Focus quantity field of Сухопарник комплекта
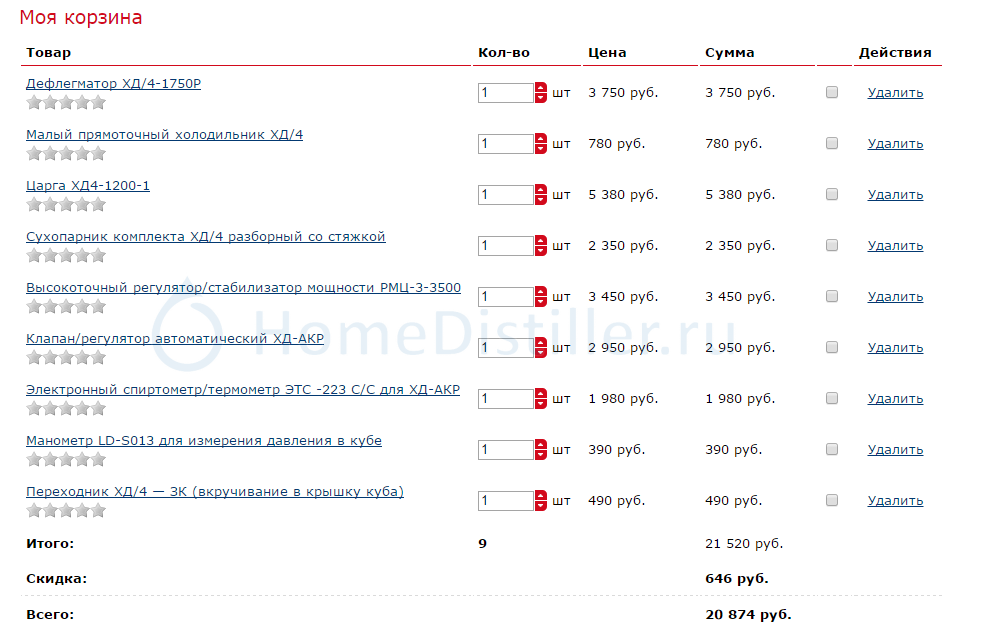This screenshot has width=985, height=644. click(506, 246)
